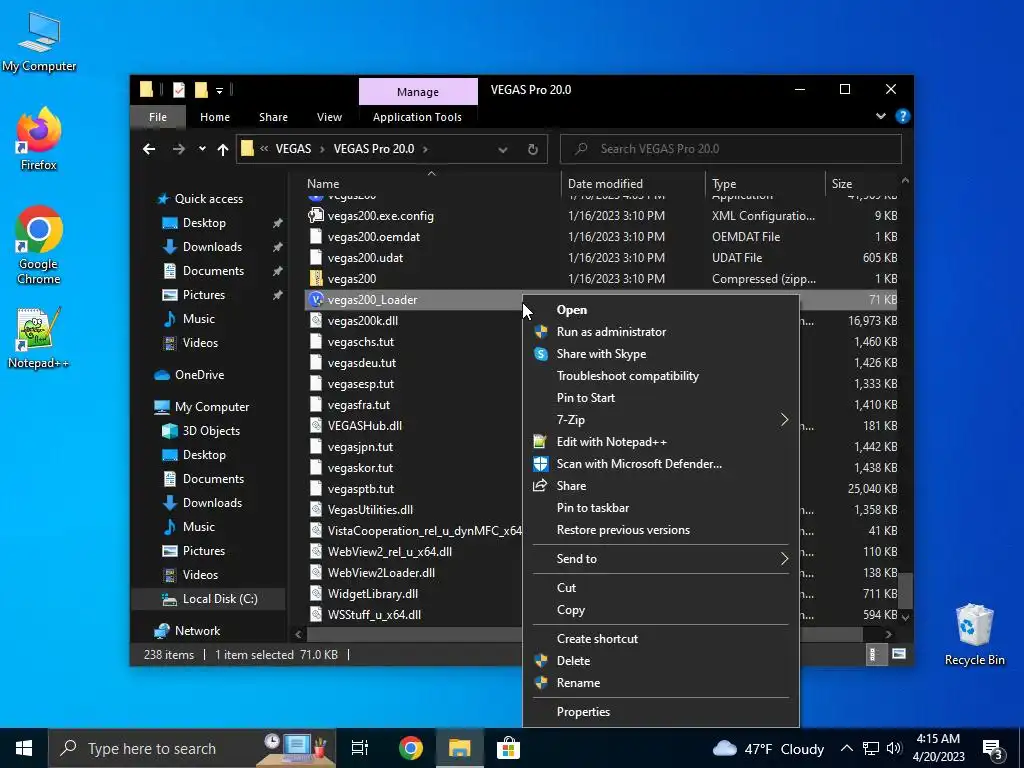1024x768 pixels.
Task: Switch to large icons view layout
Action: 899,654
